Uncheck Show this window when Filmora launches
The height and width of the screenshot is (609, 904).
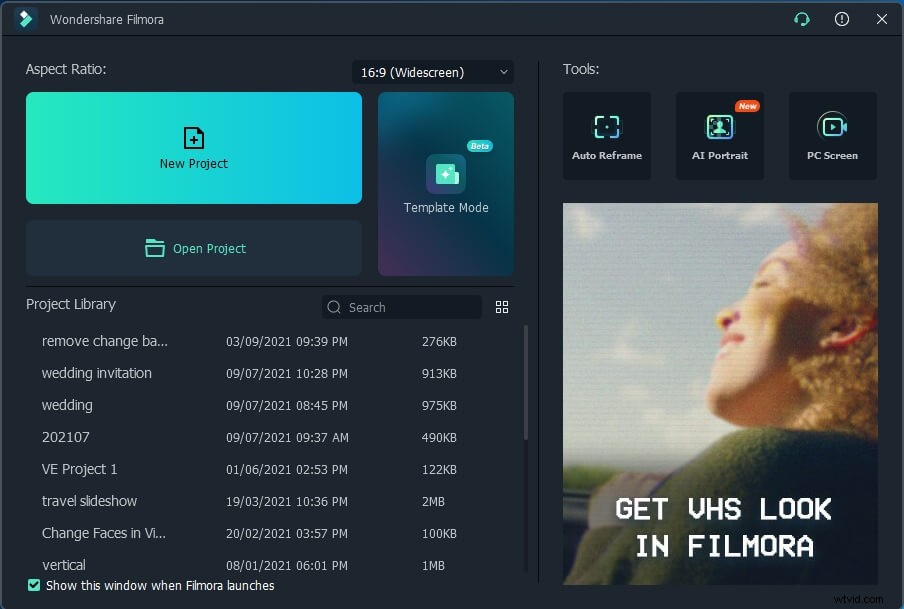click(34, 585)
